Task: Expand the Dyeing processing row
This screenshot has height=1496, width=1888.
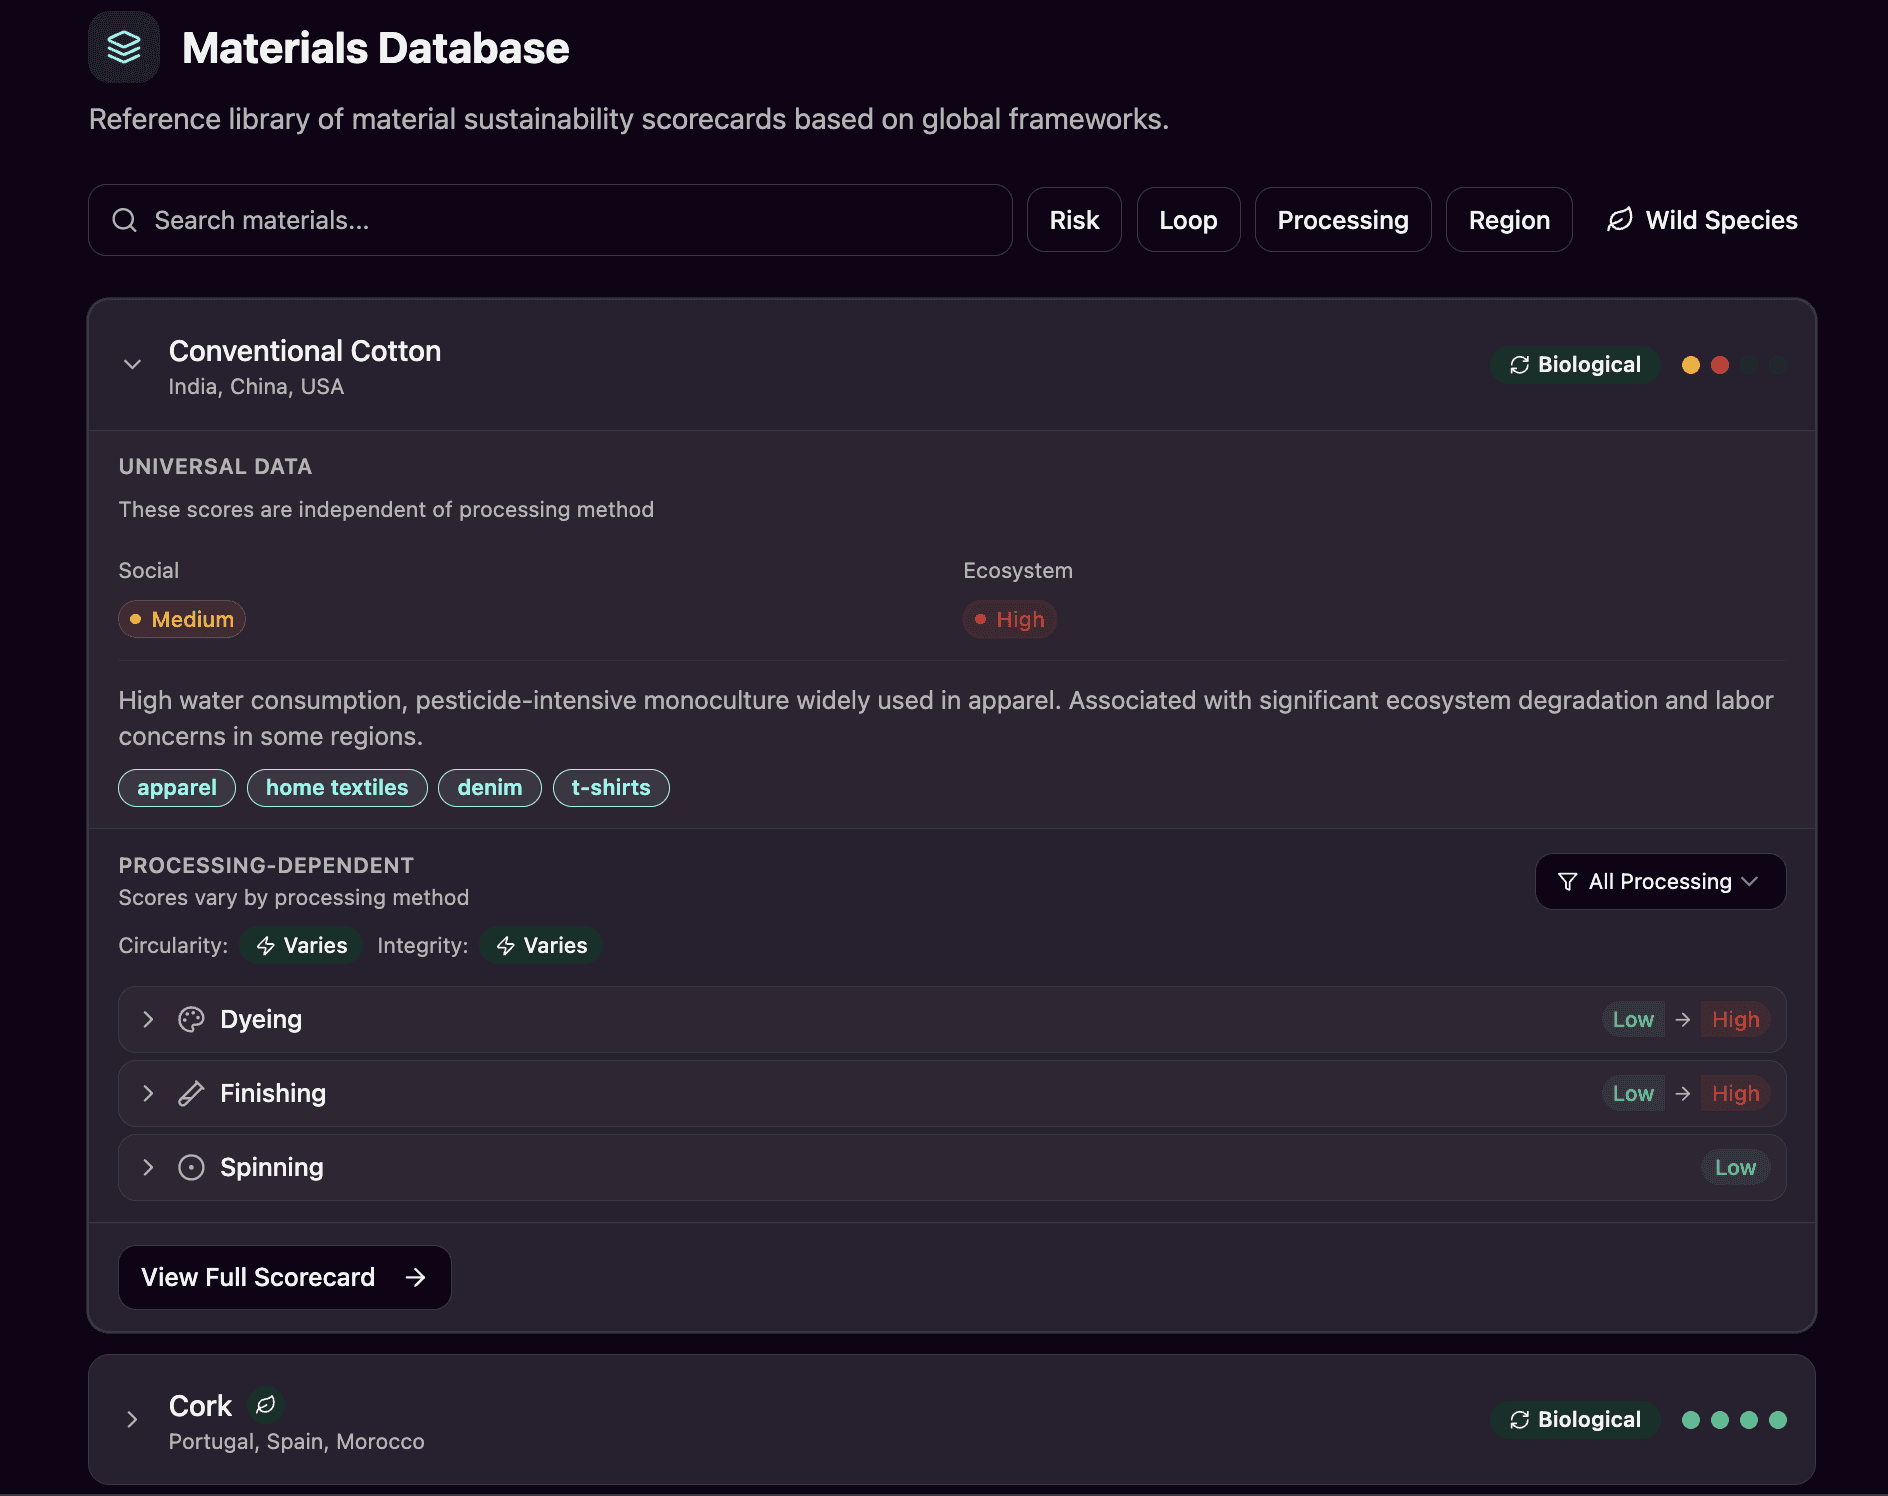Action: point(148,1019)
